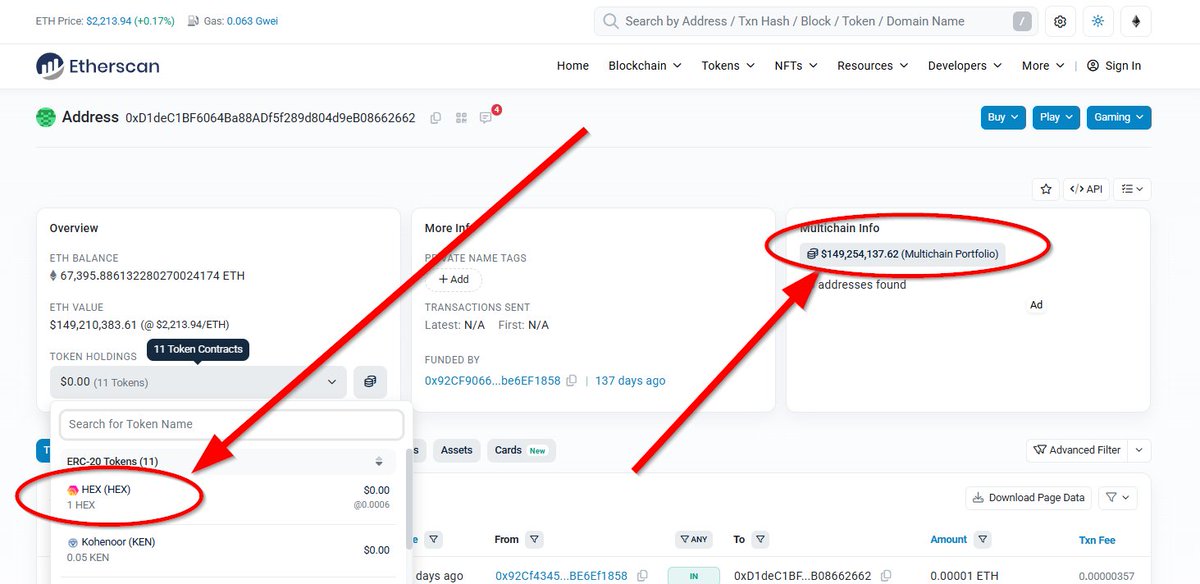Go to Home menu item
Viewport: 1200px width, 584px height.
(x=573, y=66)
